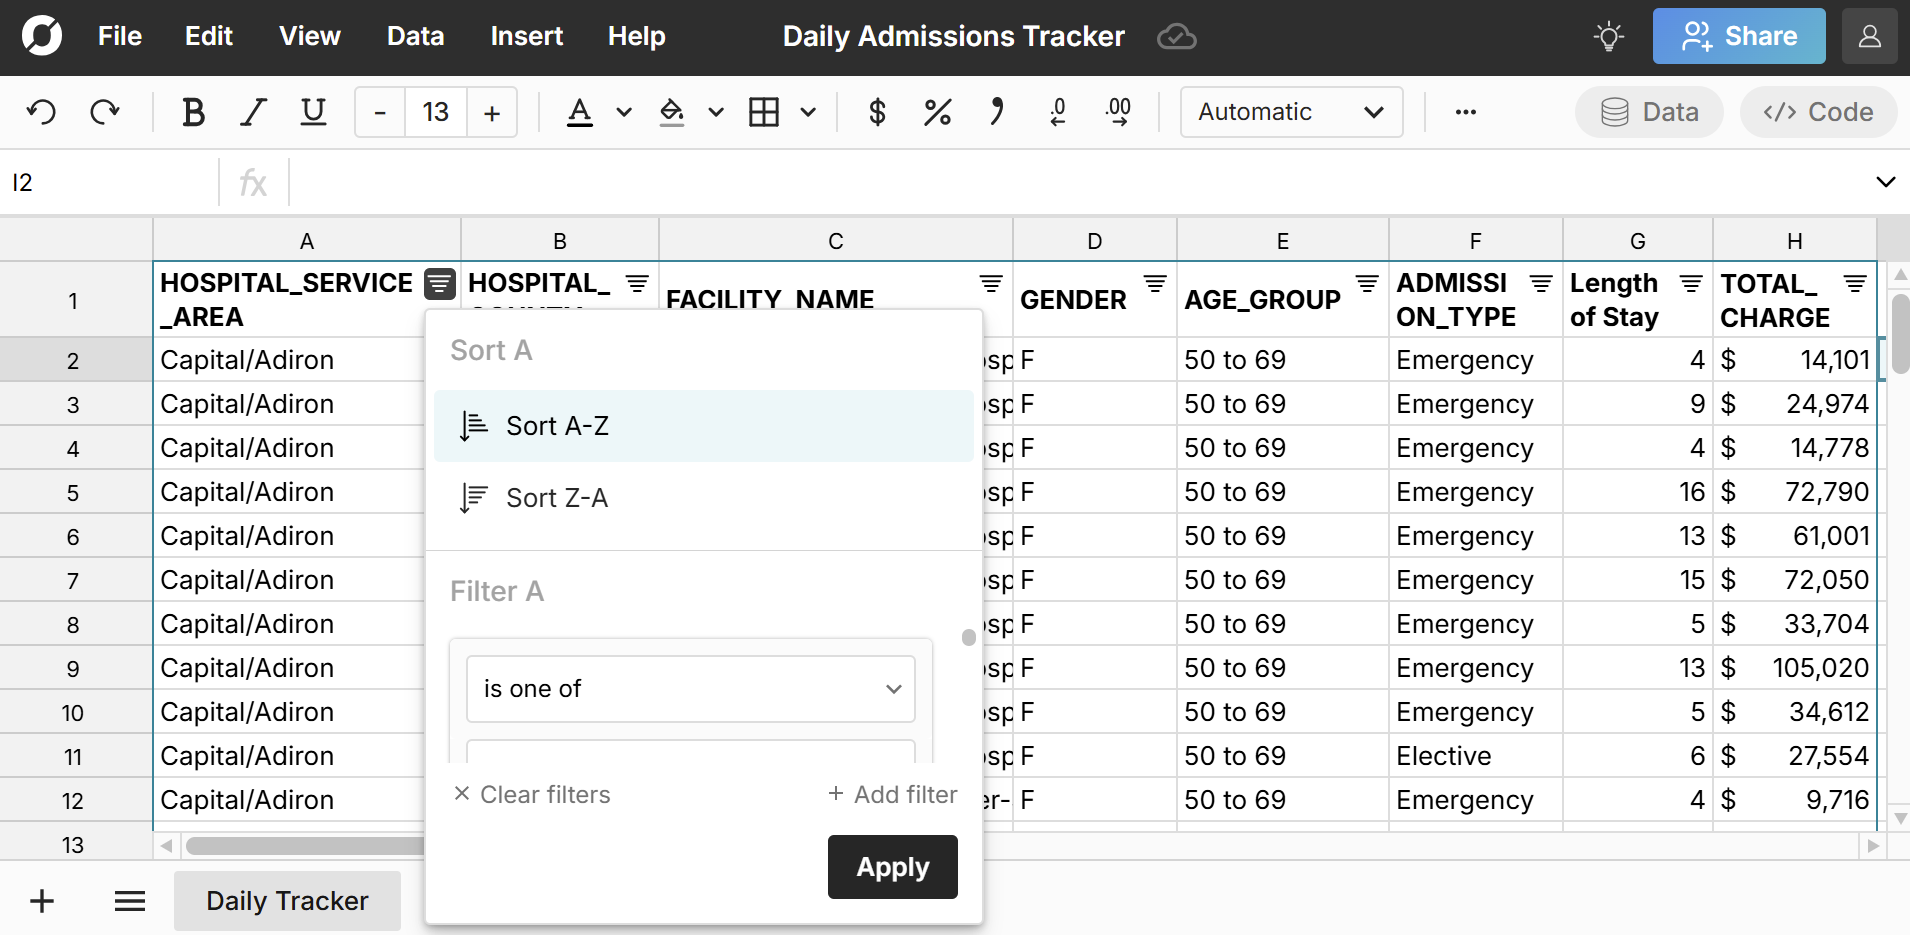
Task: Clear all filters on column A
Action: pos(531,794)
